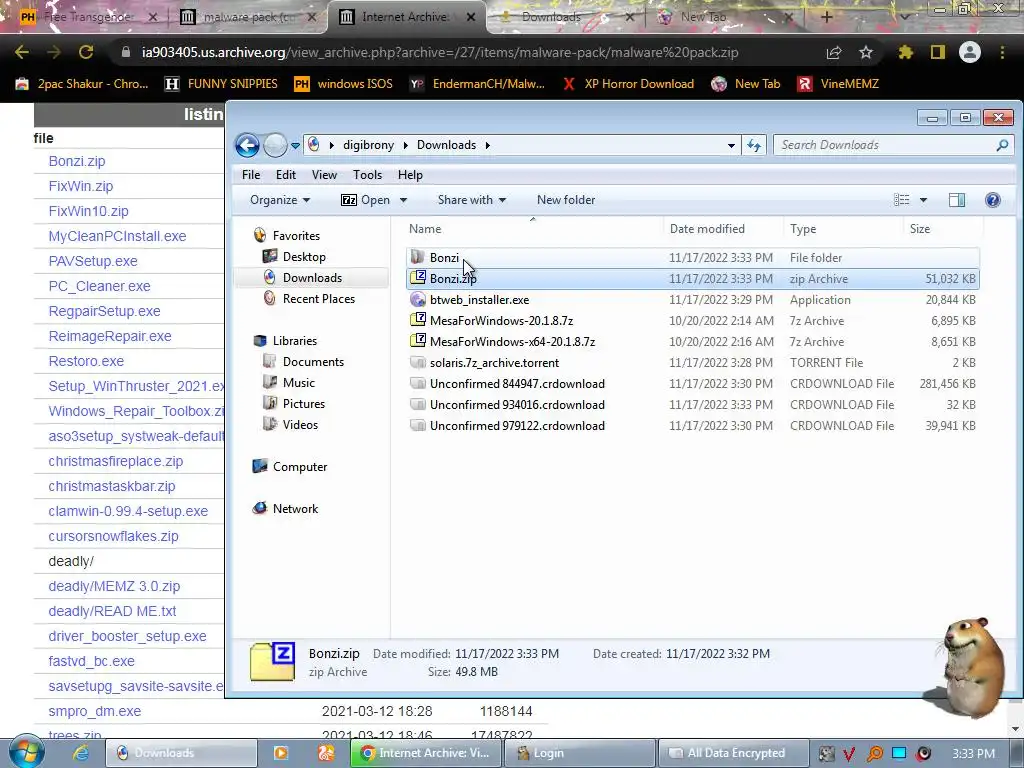Open the Tools menu in Explorer
The height and width of the screenshot is (768, 1024).
click(367, 174)
